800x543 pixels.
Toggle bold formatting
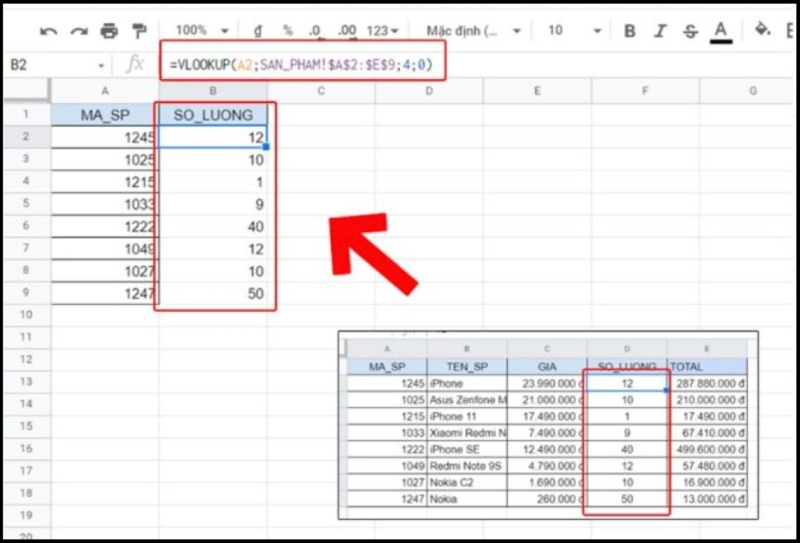coord(630,32)
